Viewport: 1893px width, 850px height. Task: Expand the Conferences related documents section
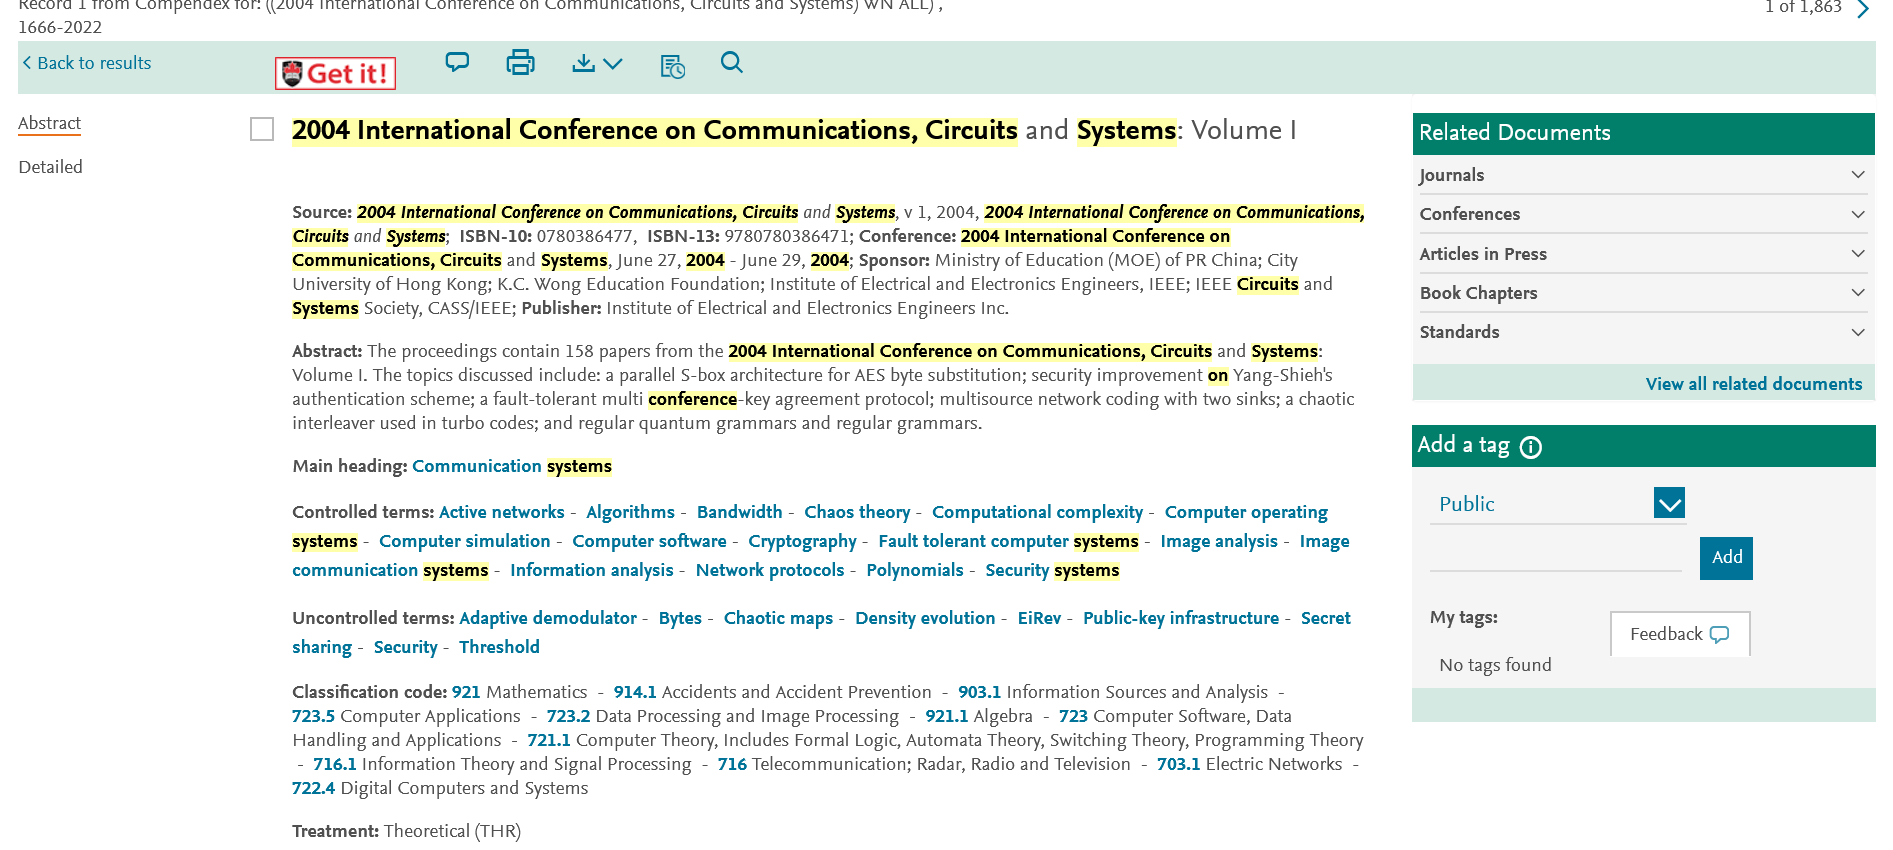click(1643, 214)
